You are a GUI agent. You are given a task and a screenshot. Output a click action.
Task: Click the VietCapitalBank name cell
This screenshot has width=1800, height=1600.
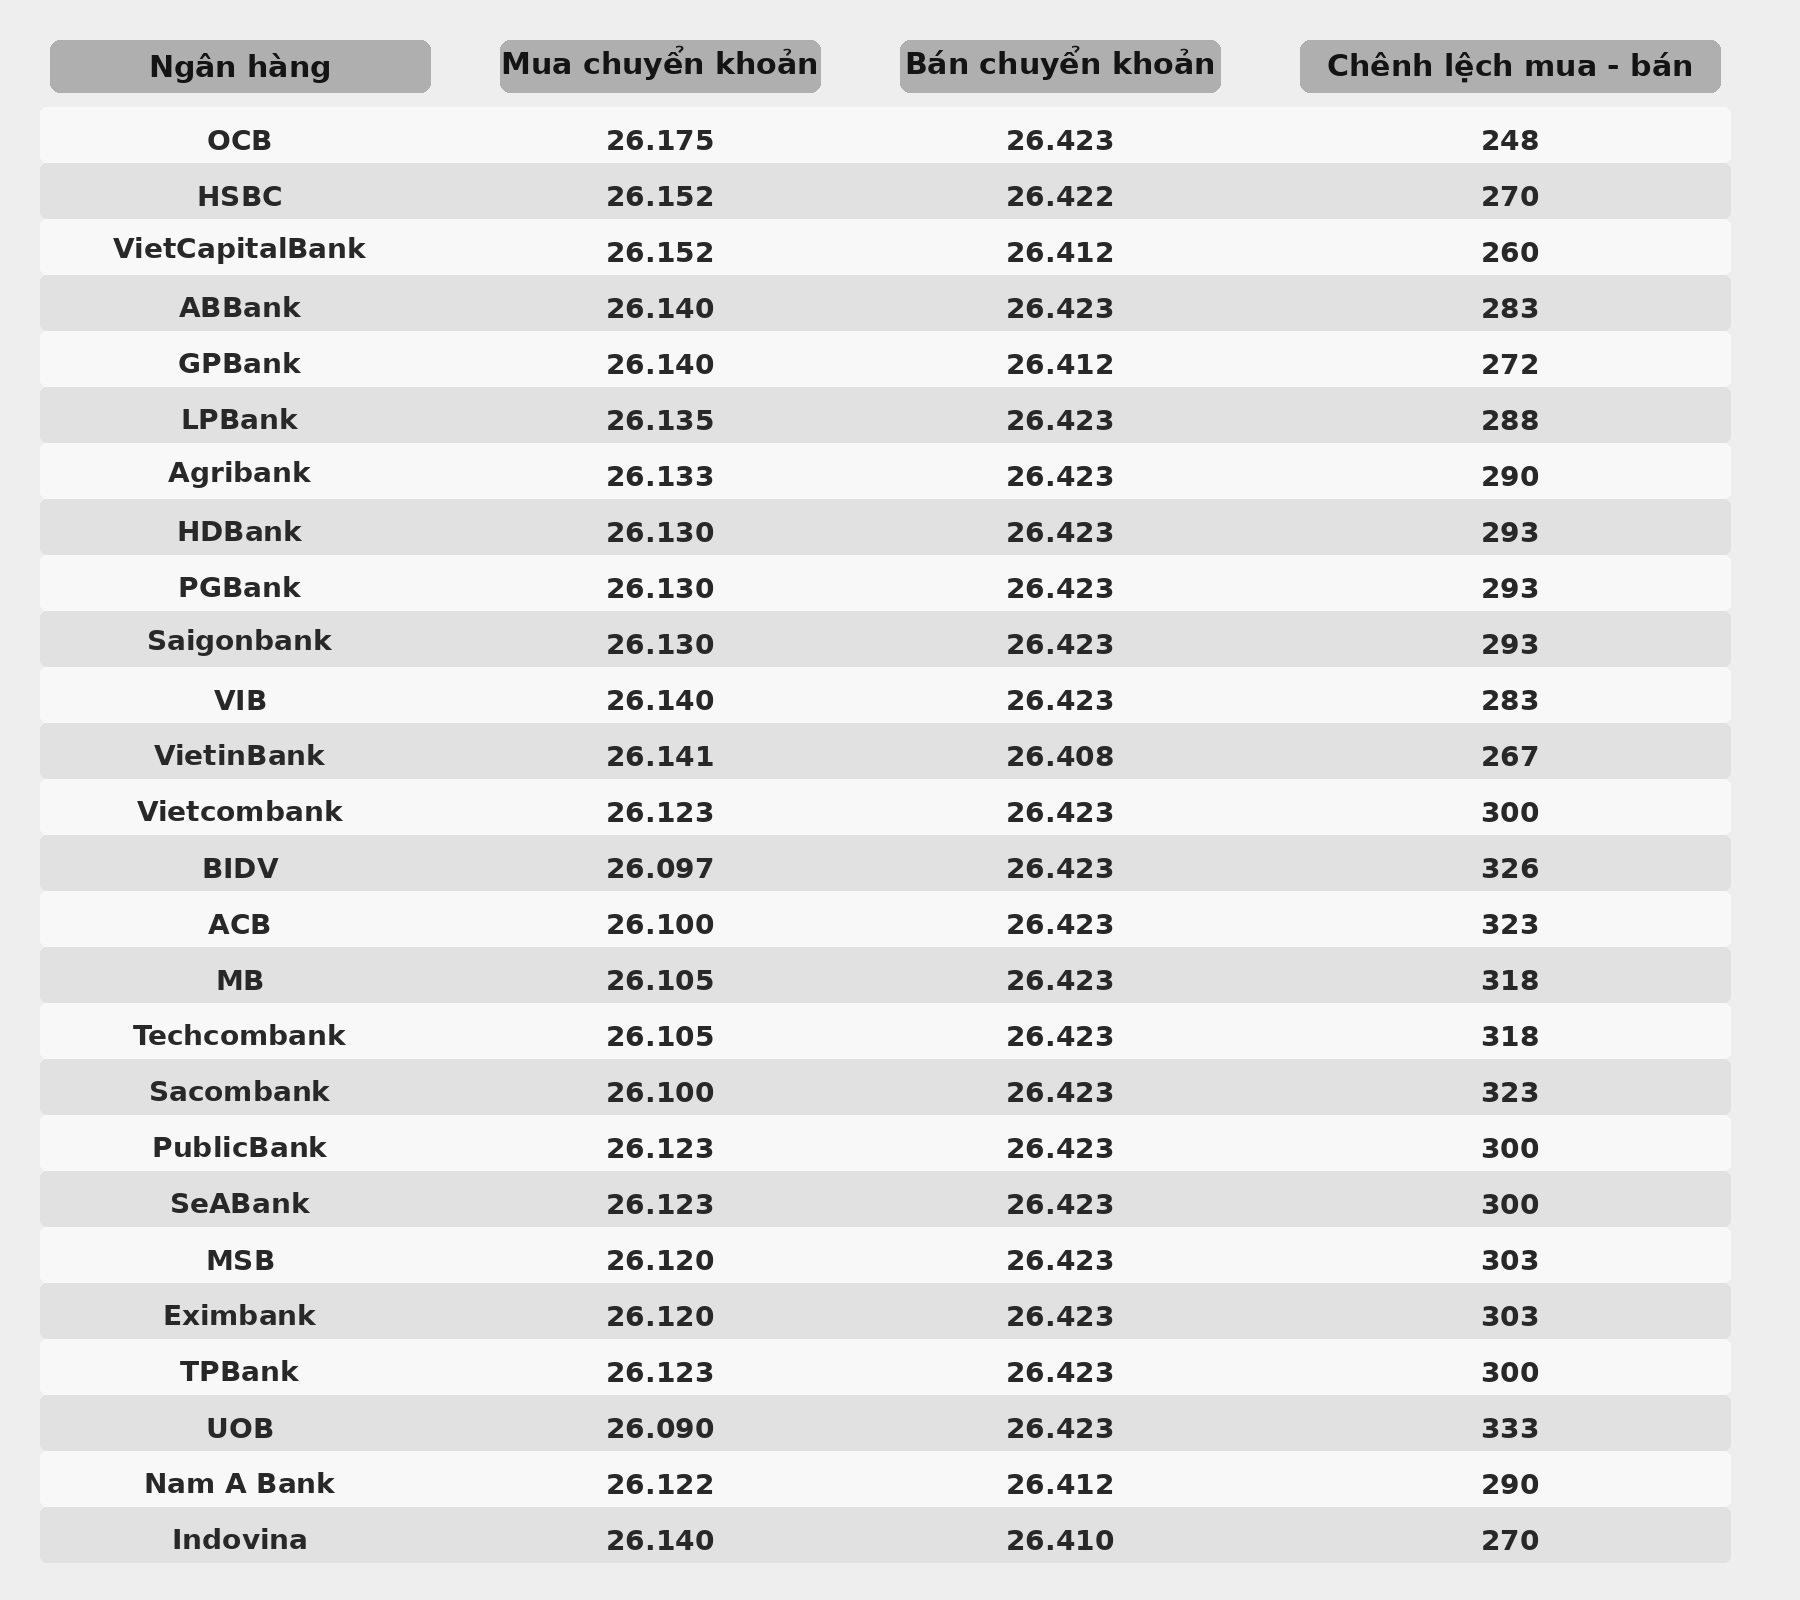[240, 249]
